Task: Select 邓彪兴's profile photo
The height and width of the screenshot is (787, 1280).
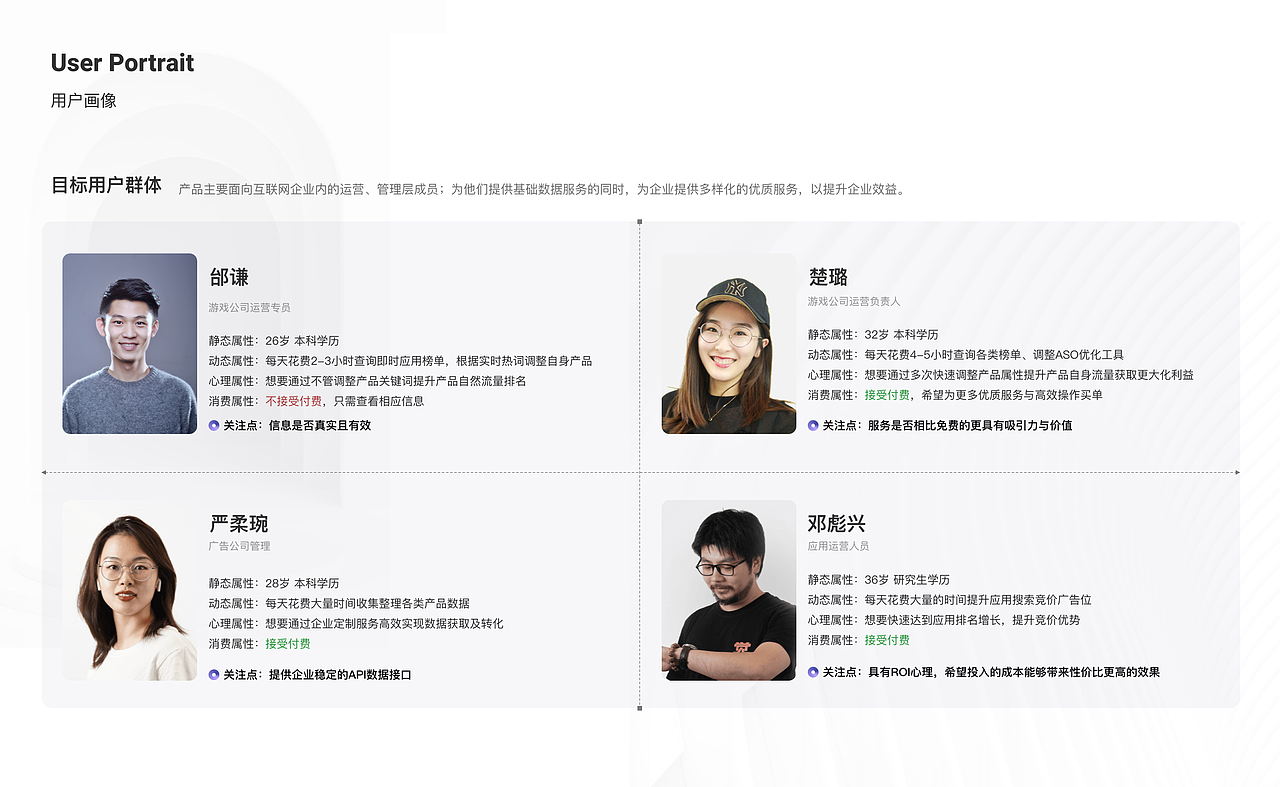Action: click(729, 590)
